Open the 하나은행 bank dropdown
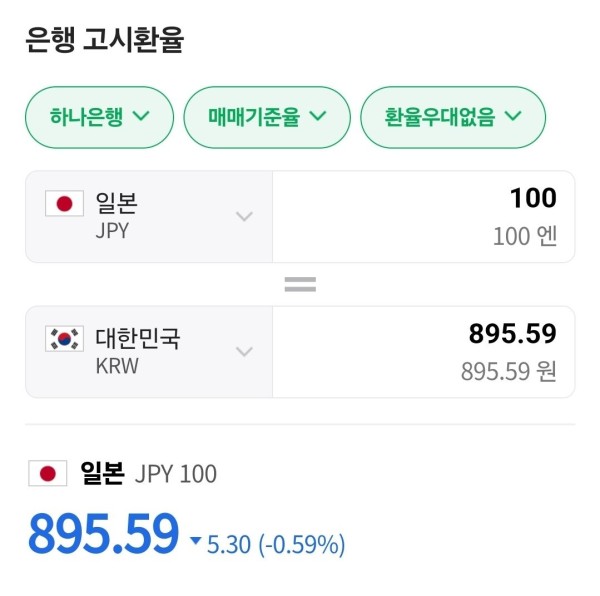 pyautogui.click(x=99, y=117)
